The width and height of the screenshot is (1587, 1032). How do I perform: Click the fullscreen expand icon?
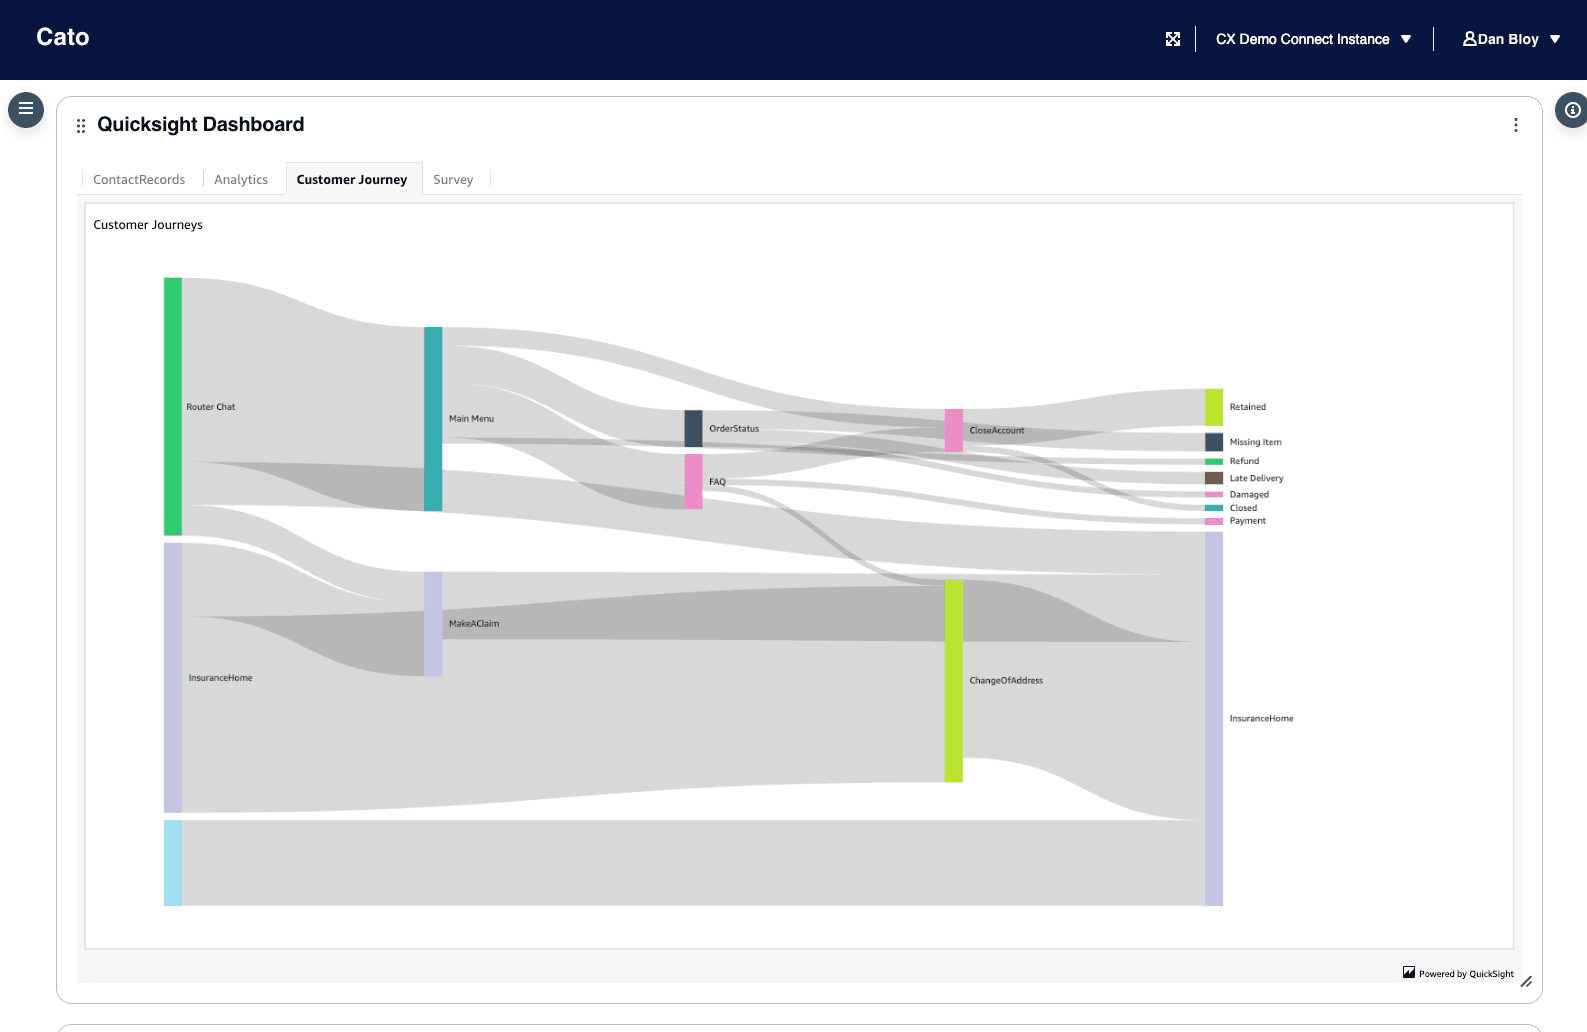pyautogui.click(x=1173, y=39)
